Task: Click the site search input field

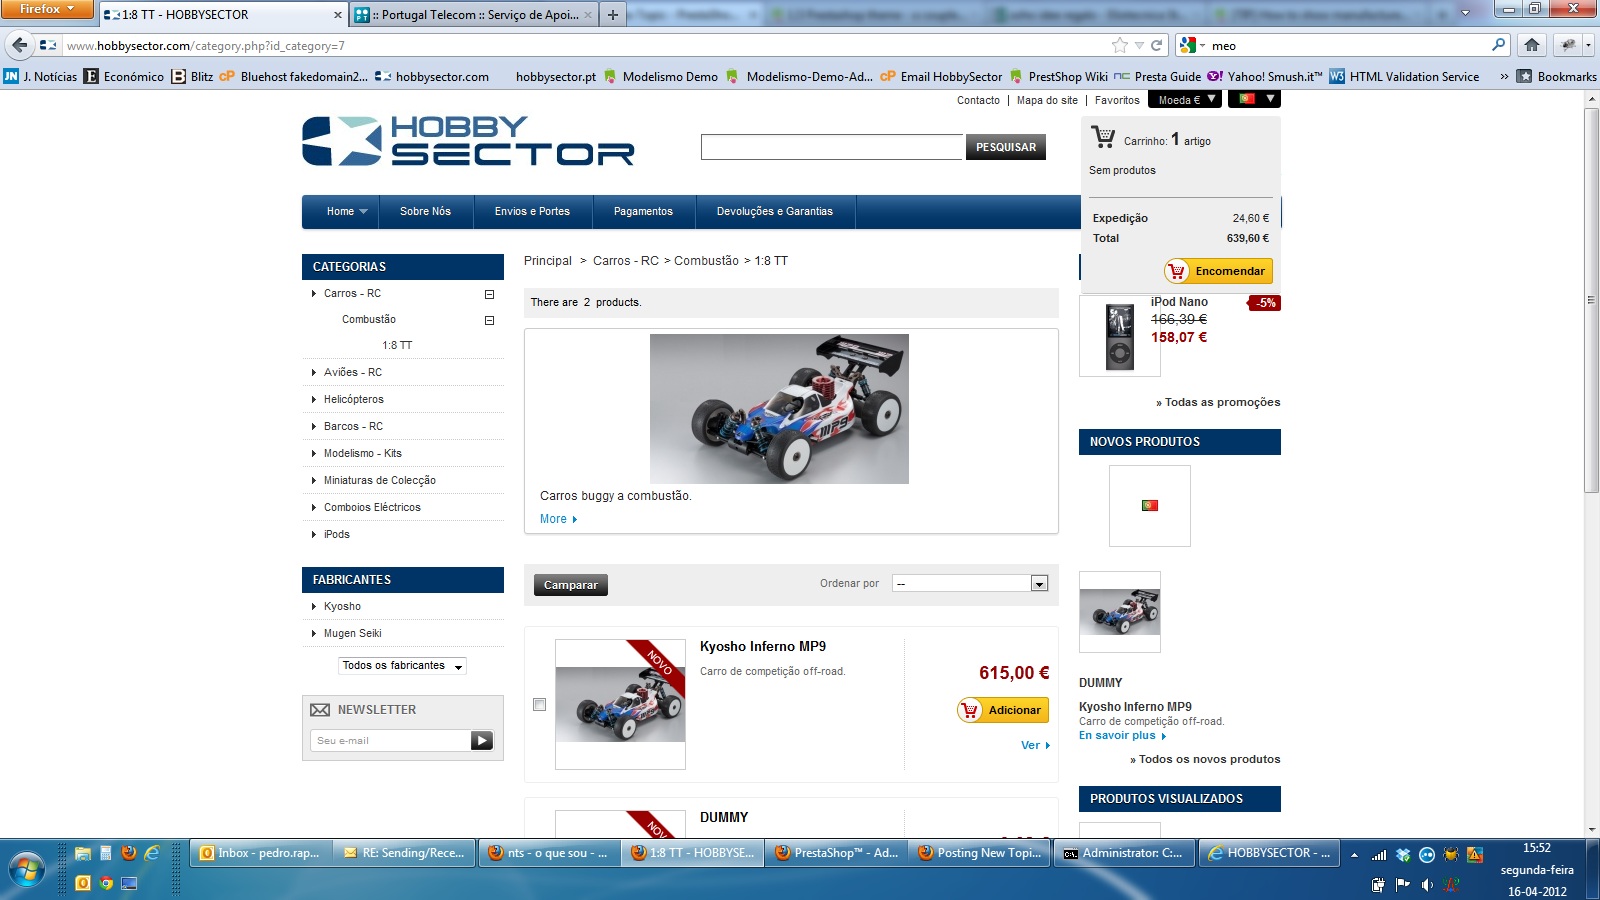Action: (x=832, y=147)
